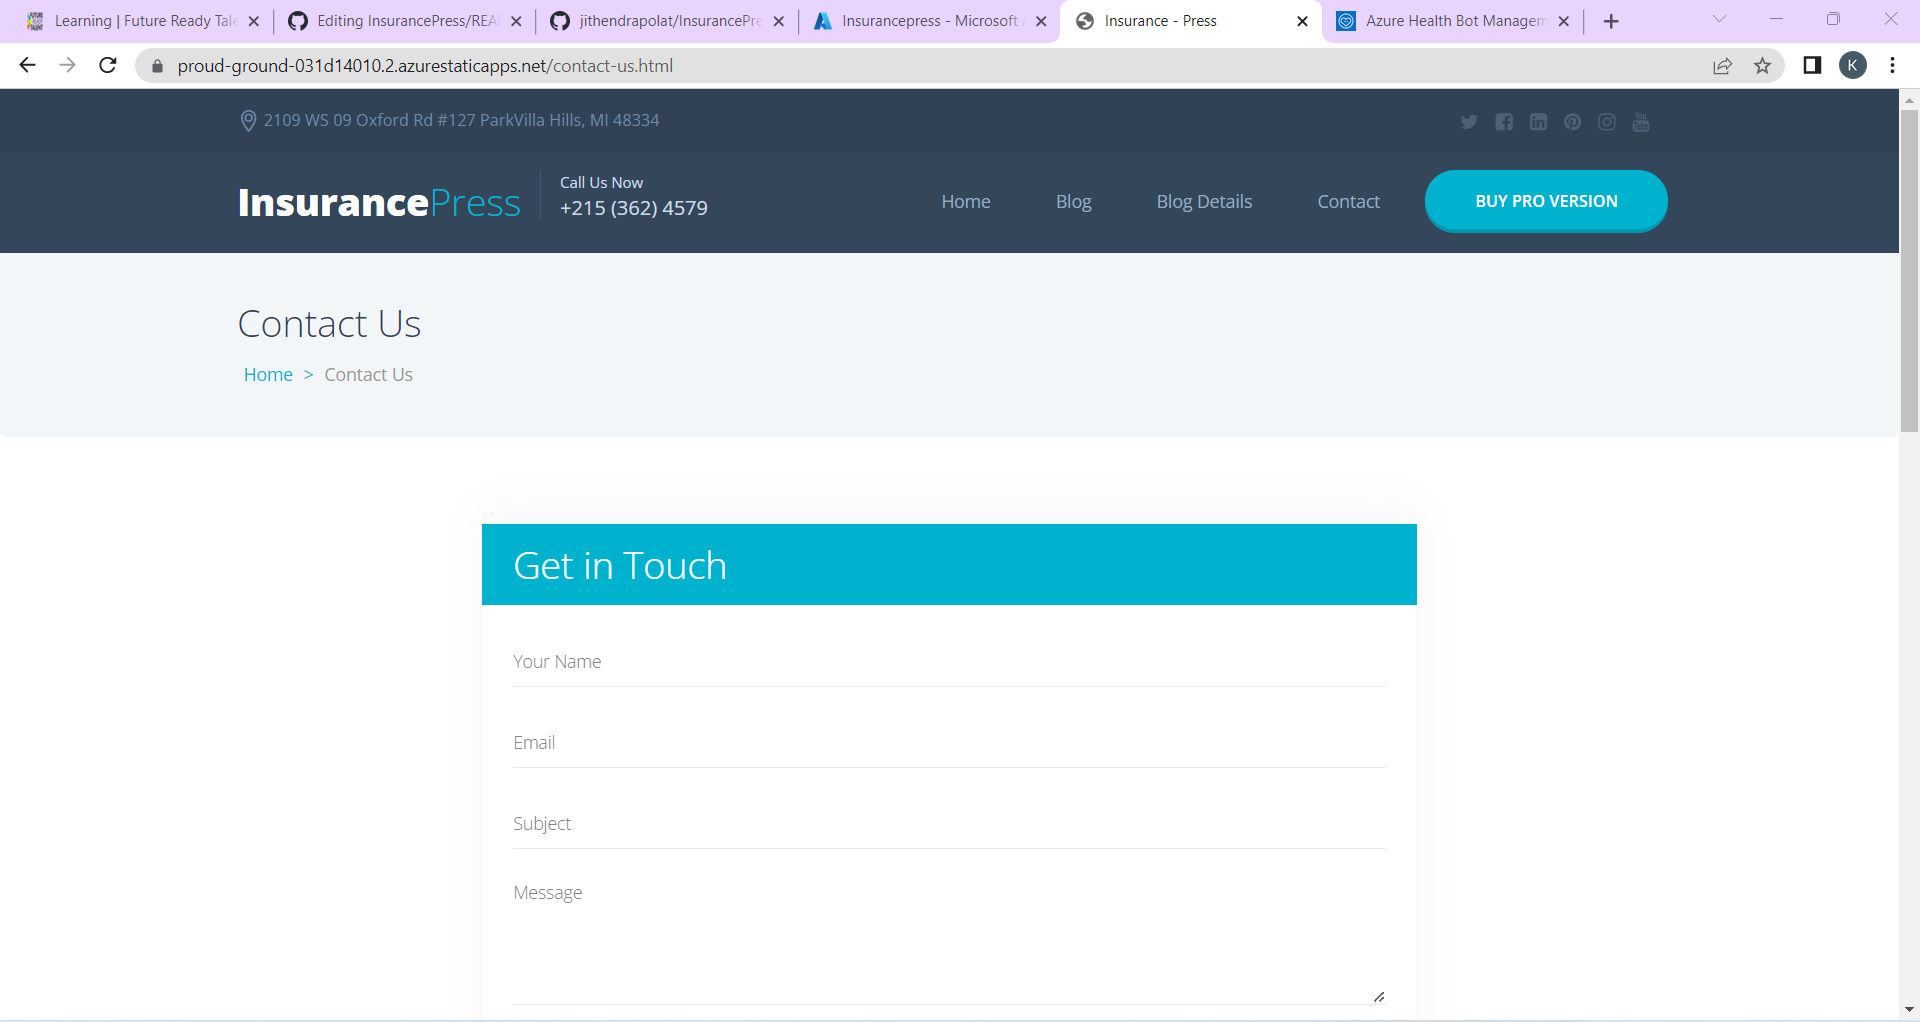Viewport: 1920px width, 1022px height.
Task: Switch to the Editing InsurancePress README tab
Action: click(403, 21)
